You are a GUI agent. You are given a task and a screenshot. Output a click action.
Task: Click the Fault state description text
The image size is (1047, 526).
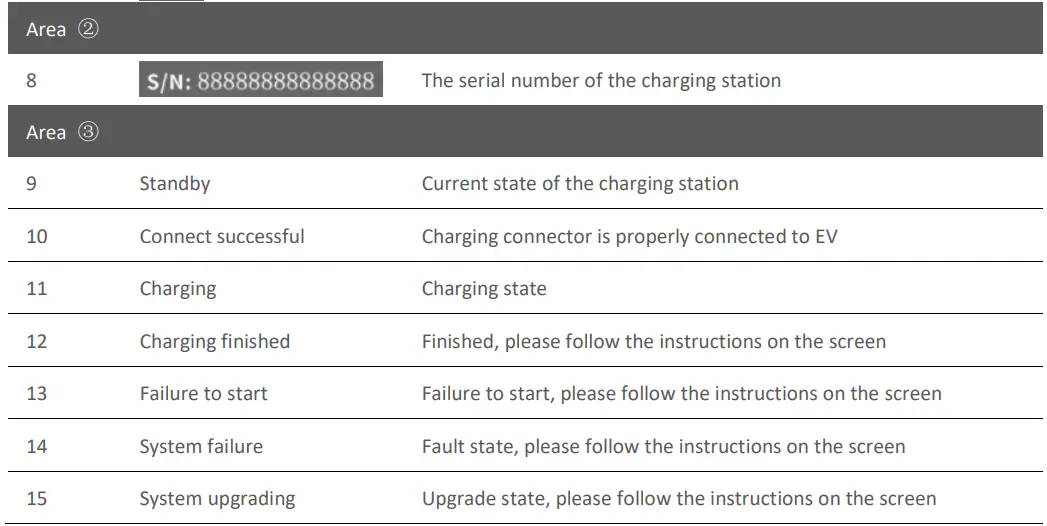point(663,446)
